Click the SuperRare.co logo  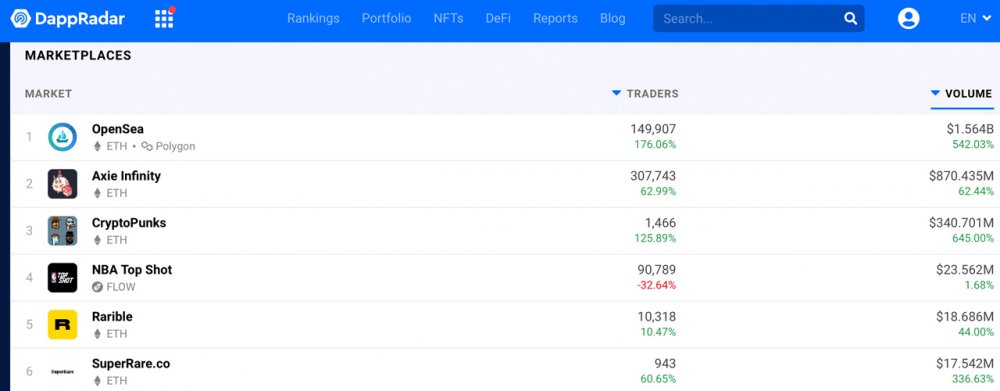click(x=62, y=371)
